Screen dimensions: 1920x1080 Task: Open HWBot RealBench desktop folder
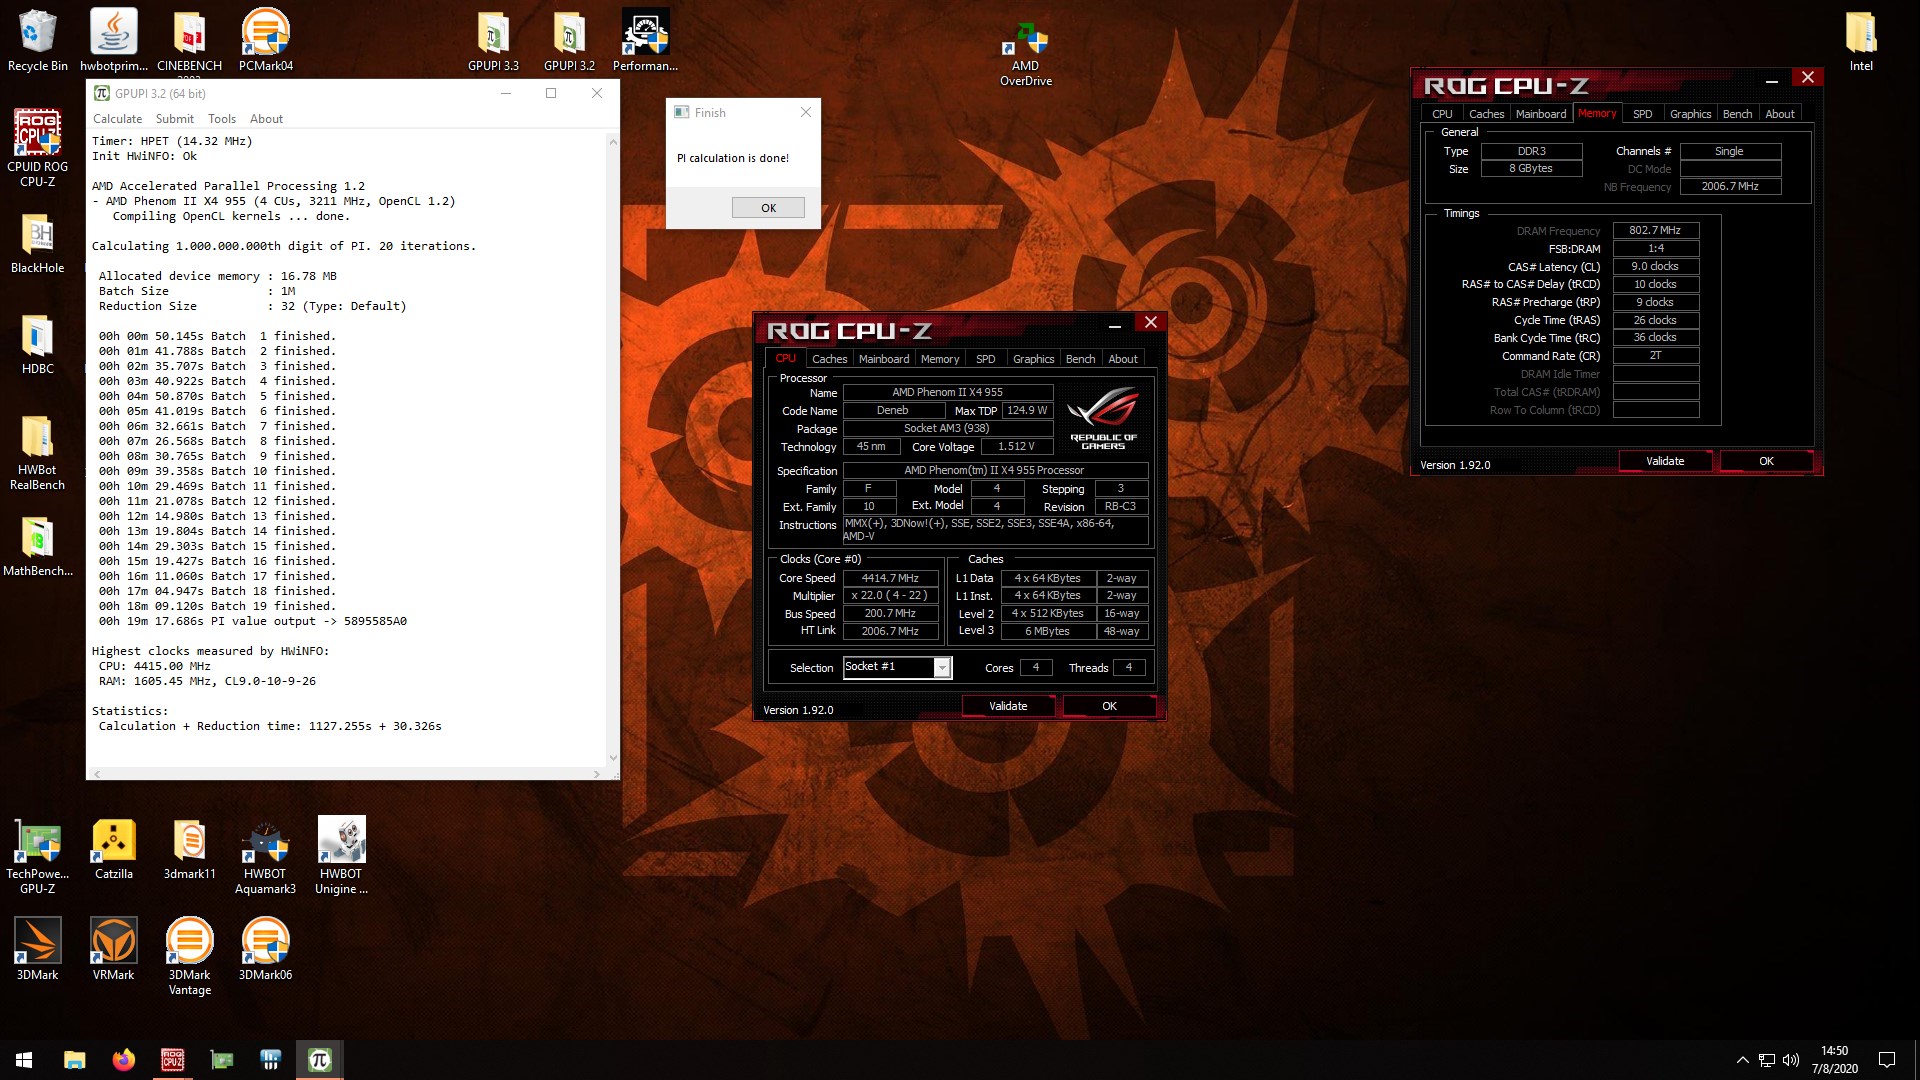click(37, 452)
